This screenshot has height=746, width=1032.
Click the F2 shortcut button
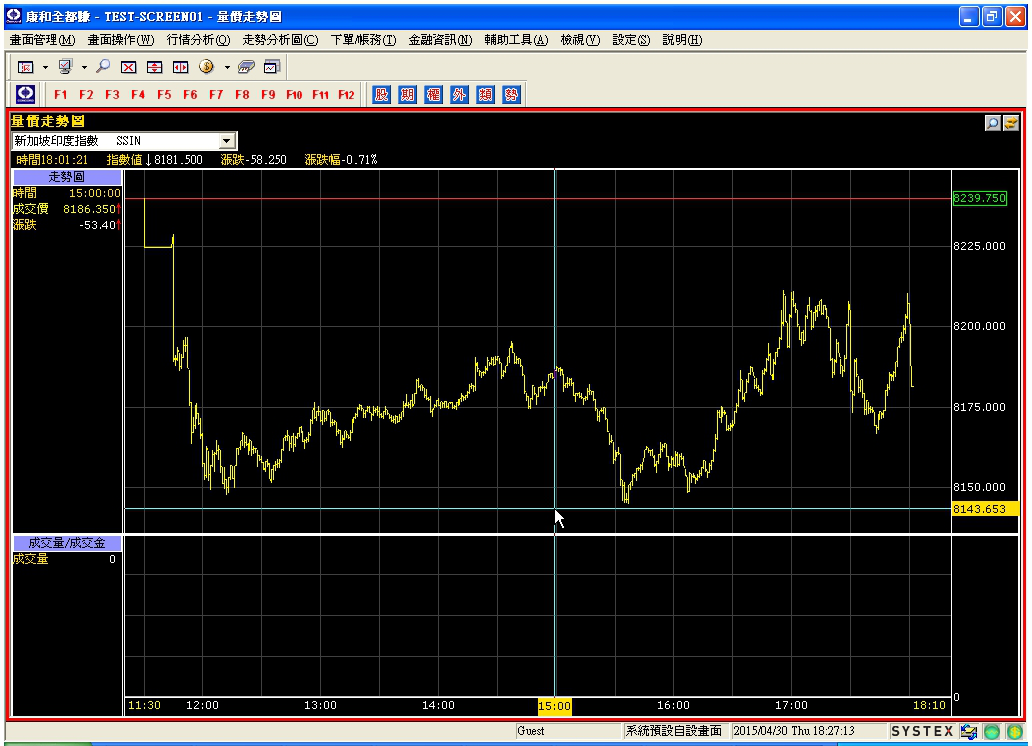click(x=86, y=95)
